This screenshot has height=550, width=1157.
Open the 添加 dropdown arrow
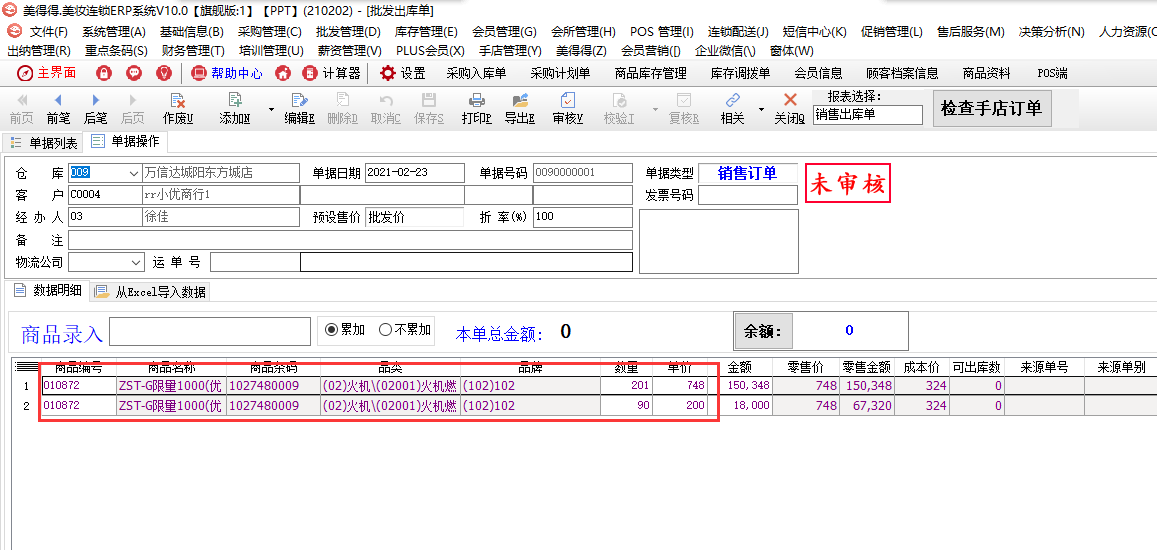pyautogui.click(x=271, y=109)
